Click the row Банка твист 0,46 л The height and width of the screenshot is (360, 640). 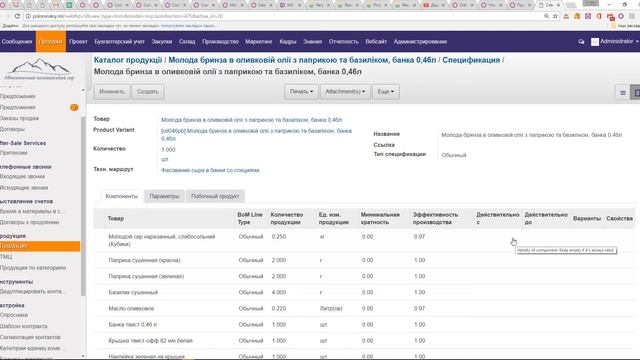363,324
